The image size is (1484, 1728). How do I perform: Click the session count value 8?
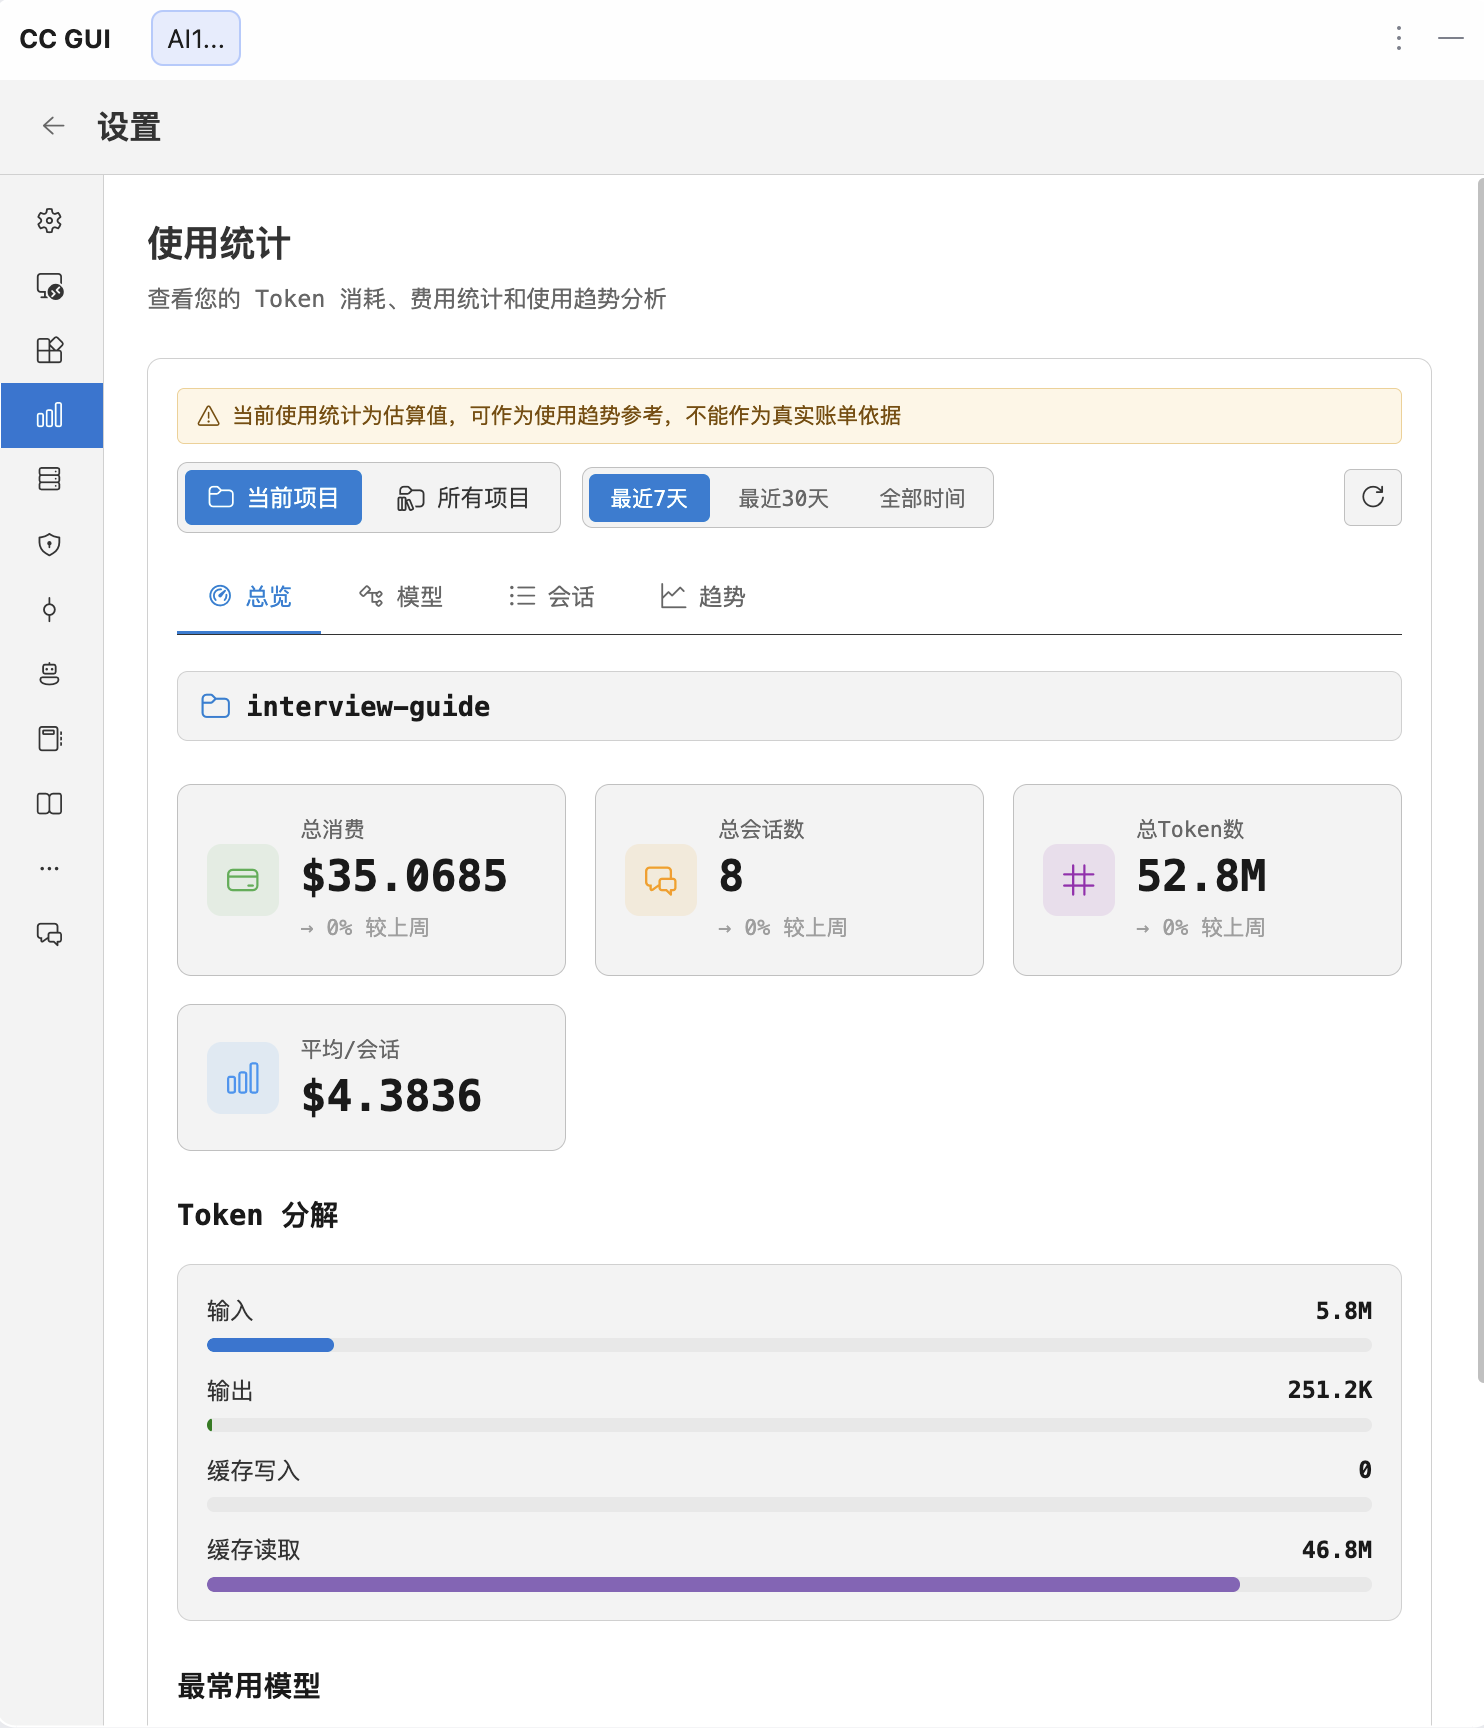point(731,876)
